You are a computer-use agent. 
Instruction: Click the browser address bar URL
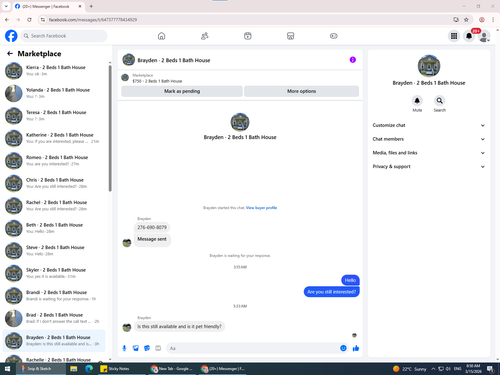93,20
